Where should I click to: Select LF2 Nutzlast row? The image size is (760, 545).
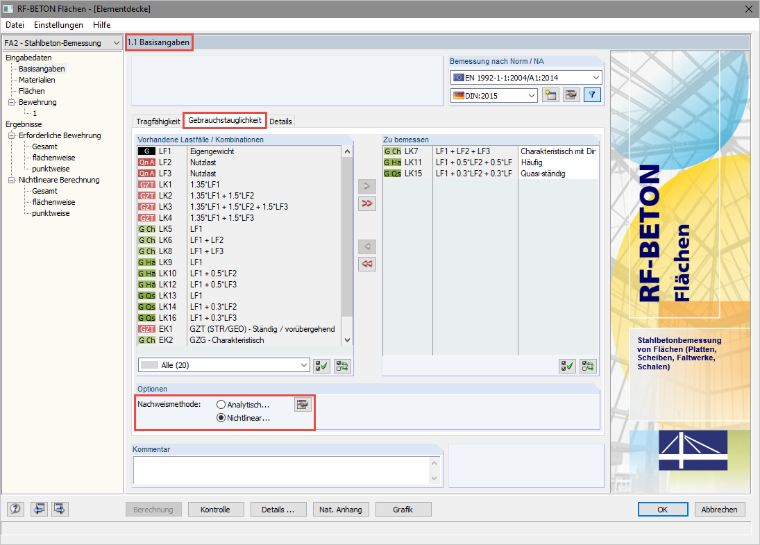(x=239, y=162)
